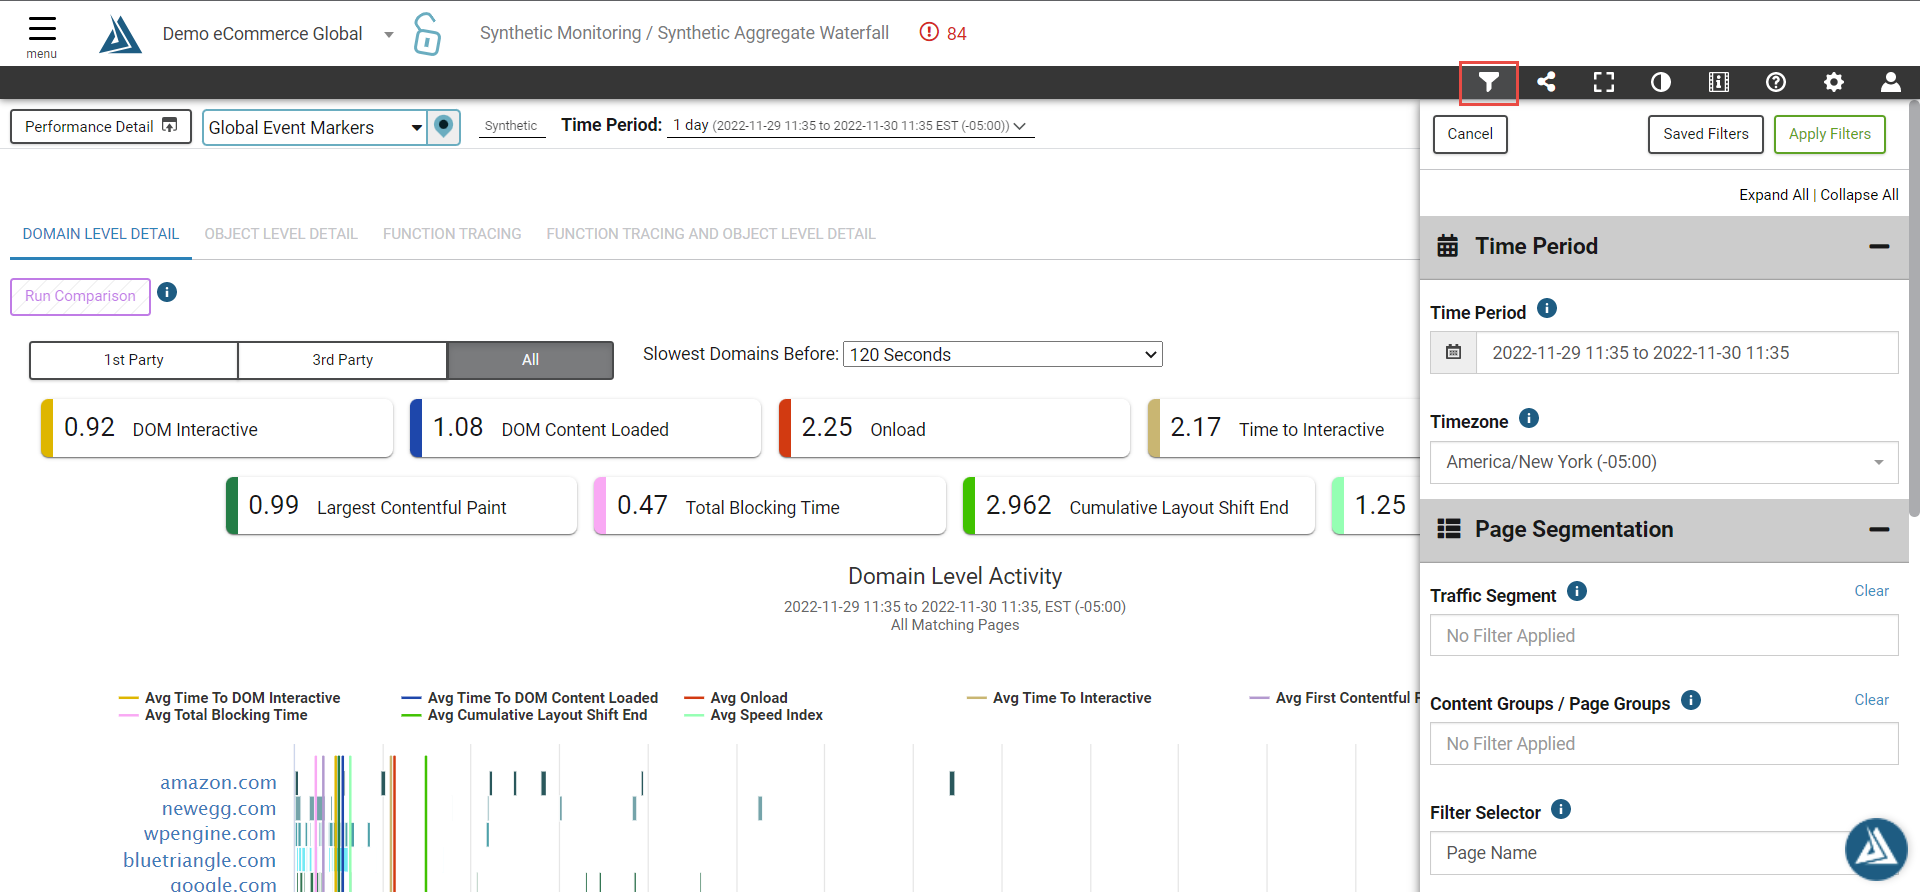Screen dimensions: 1920x892
Task: Click Run Comparison button
Action: [80, 296]
